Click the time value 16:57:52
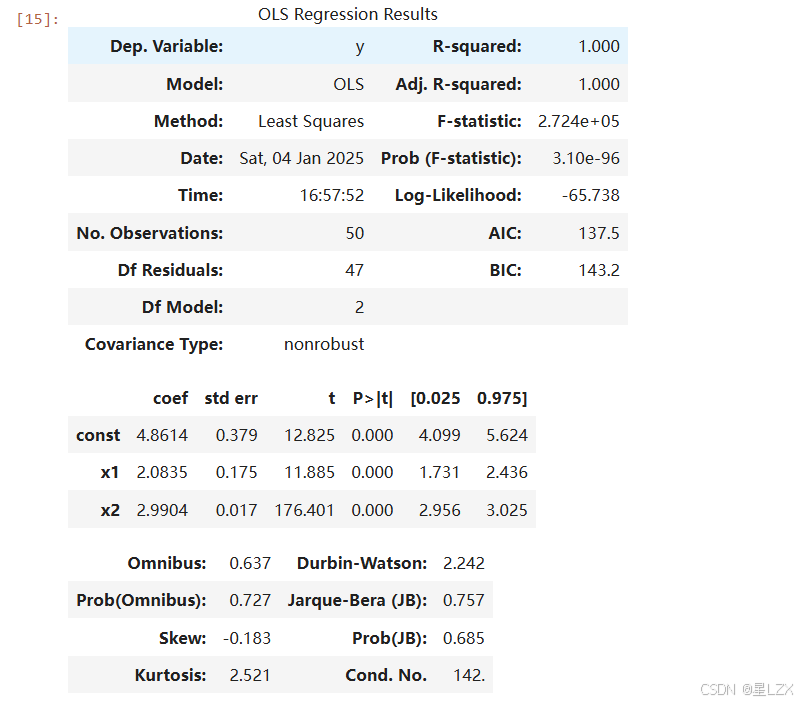 [332, 195]
